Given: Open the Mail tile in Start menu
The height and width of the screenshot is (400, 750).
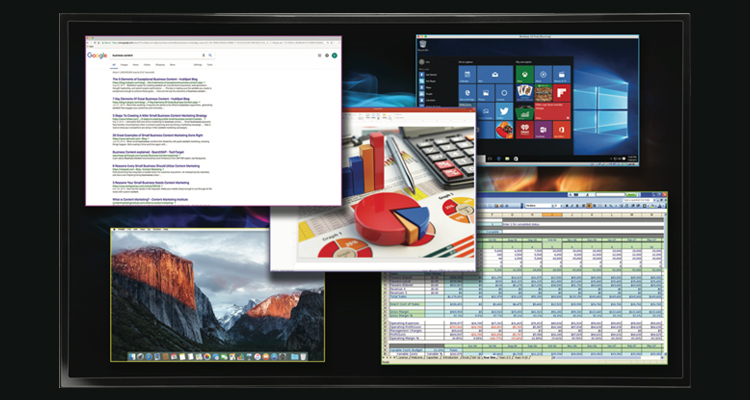Looking at the screenshot, I should pos(495,74).
